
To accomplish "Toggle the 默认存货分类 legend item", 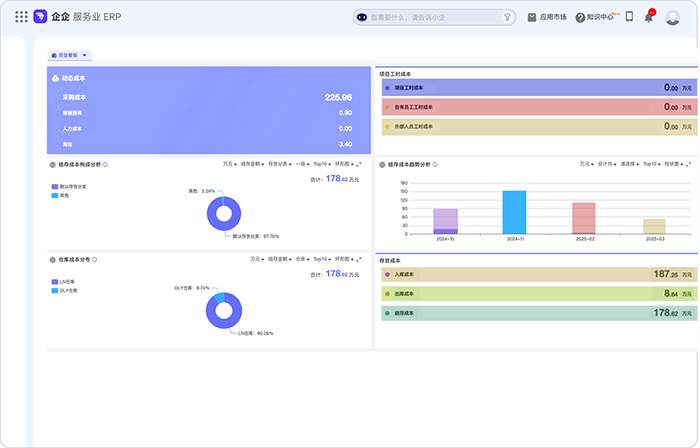I will [70, 187].
